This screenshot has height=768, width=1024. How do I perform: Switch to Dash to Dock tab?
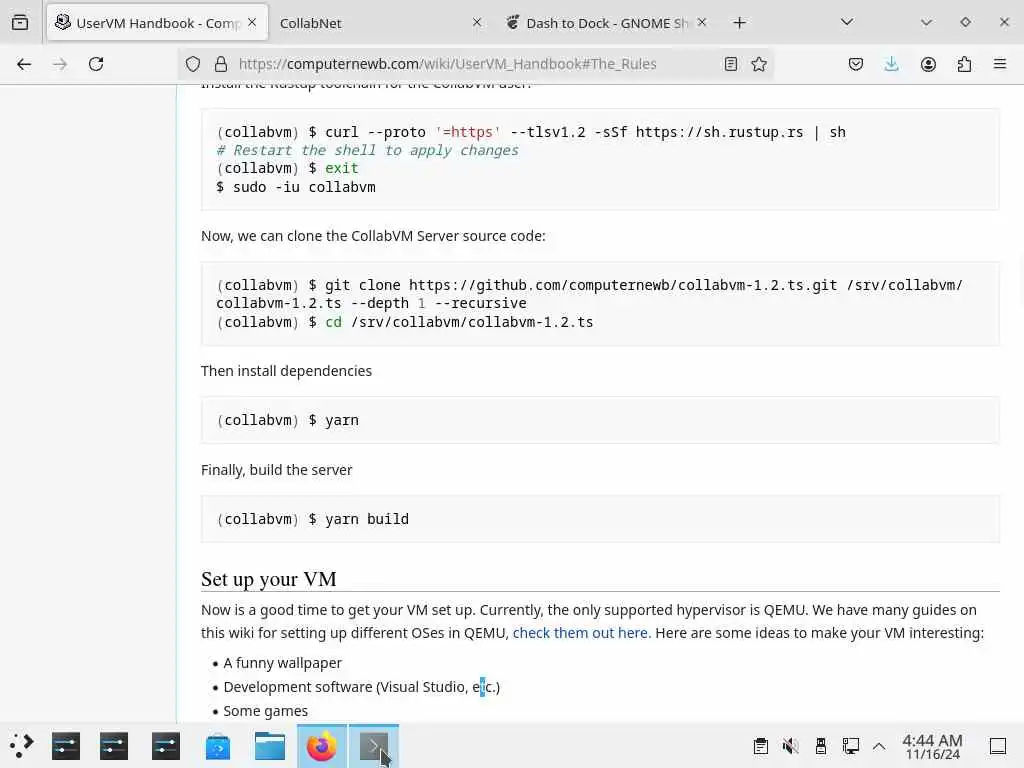pyautogui.click(x=607, y=23)
